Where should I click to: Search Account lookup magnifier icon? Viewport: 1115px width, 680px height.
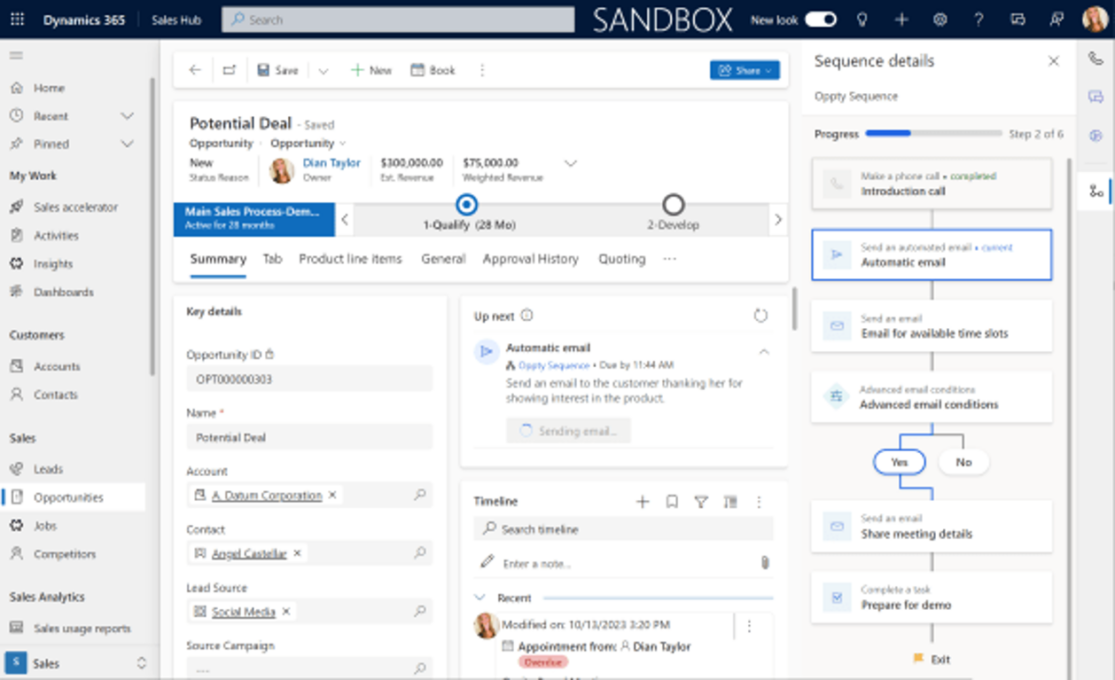pos(420,494)
